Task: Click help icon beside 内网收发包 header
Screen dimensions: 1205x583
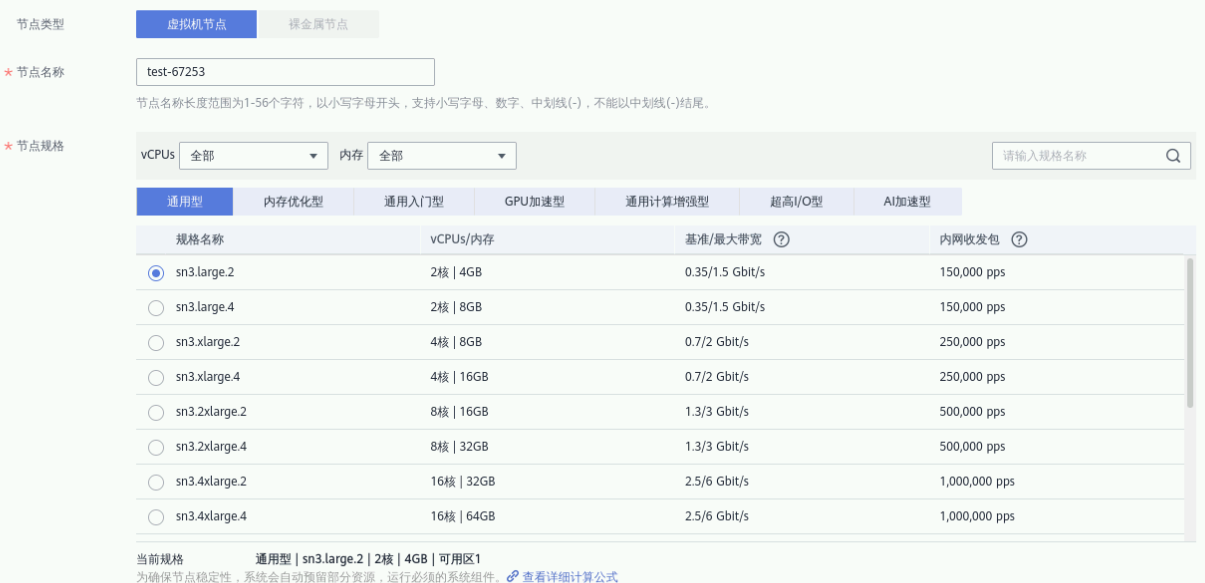Action: coord(1020,240)
